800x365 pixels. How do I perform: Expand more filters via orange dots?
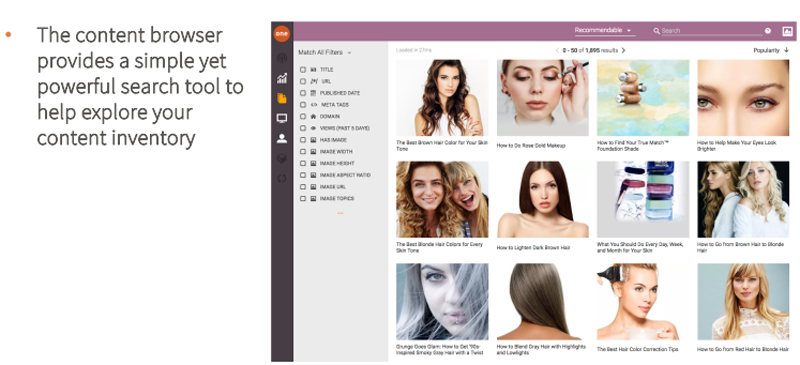point(340,213)
